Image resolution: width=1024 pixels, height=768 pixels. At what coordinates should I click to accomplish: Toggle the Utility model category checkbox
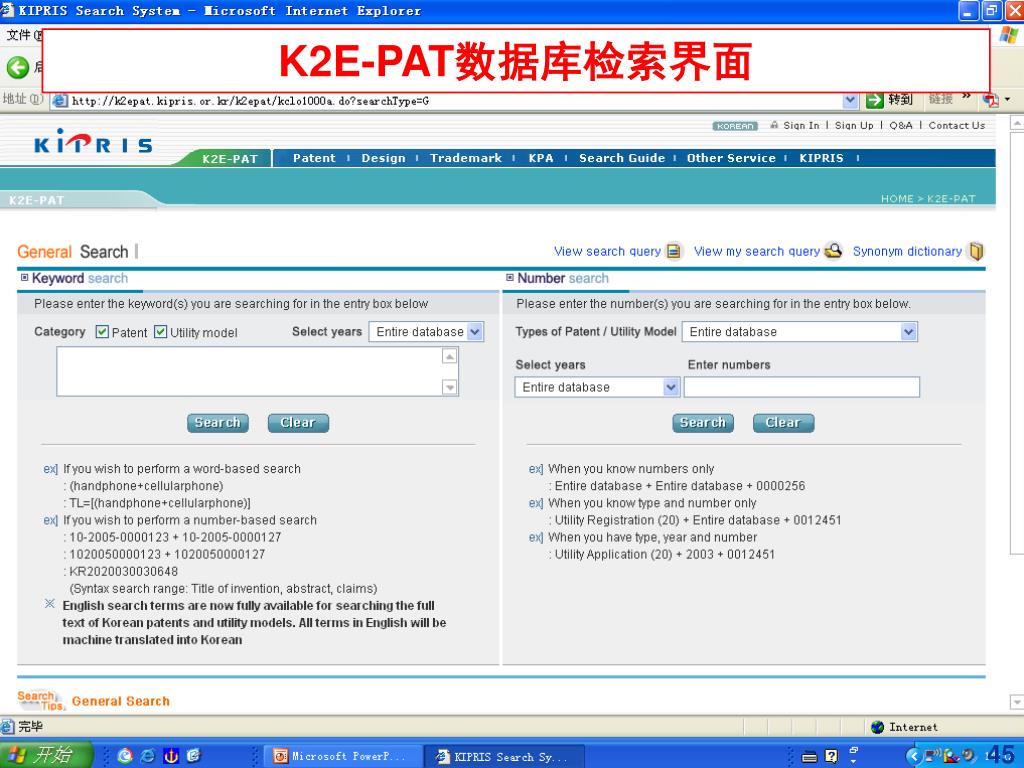(x=161, y=332)
